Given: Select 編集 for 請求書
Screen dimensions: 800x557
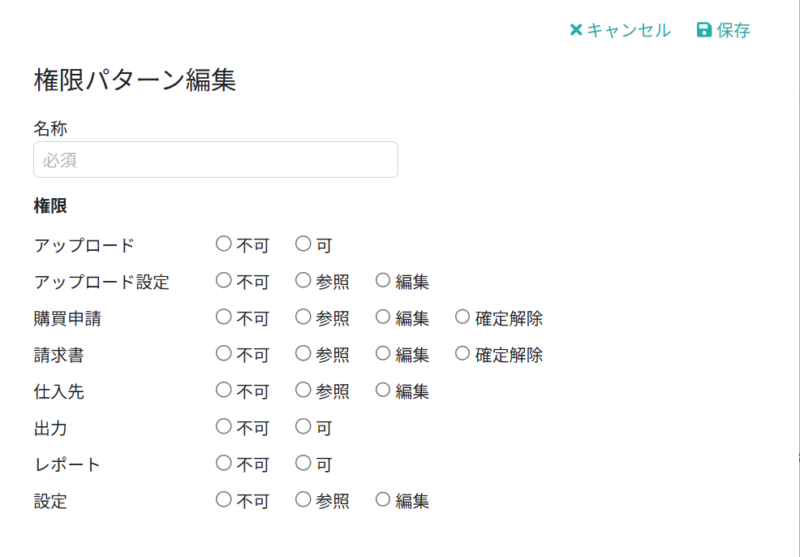Looking at the screenshot, I should [383, 353].
